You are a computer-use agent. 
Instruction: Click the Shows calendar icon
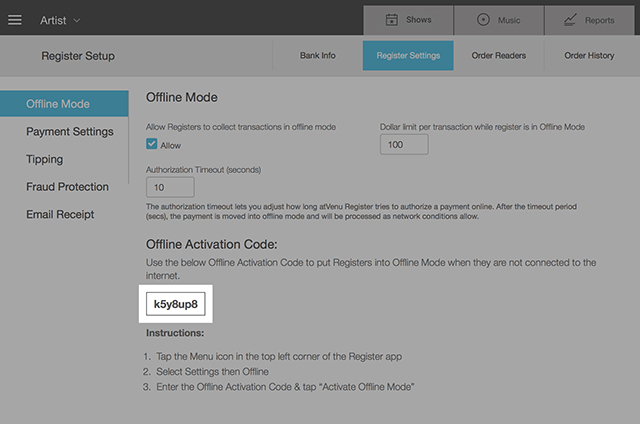[x=392, y=19]
